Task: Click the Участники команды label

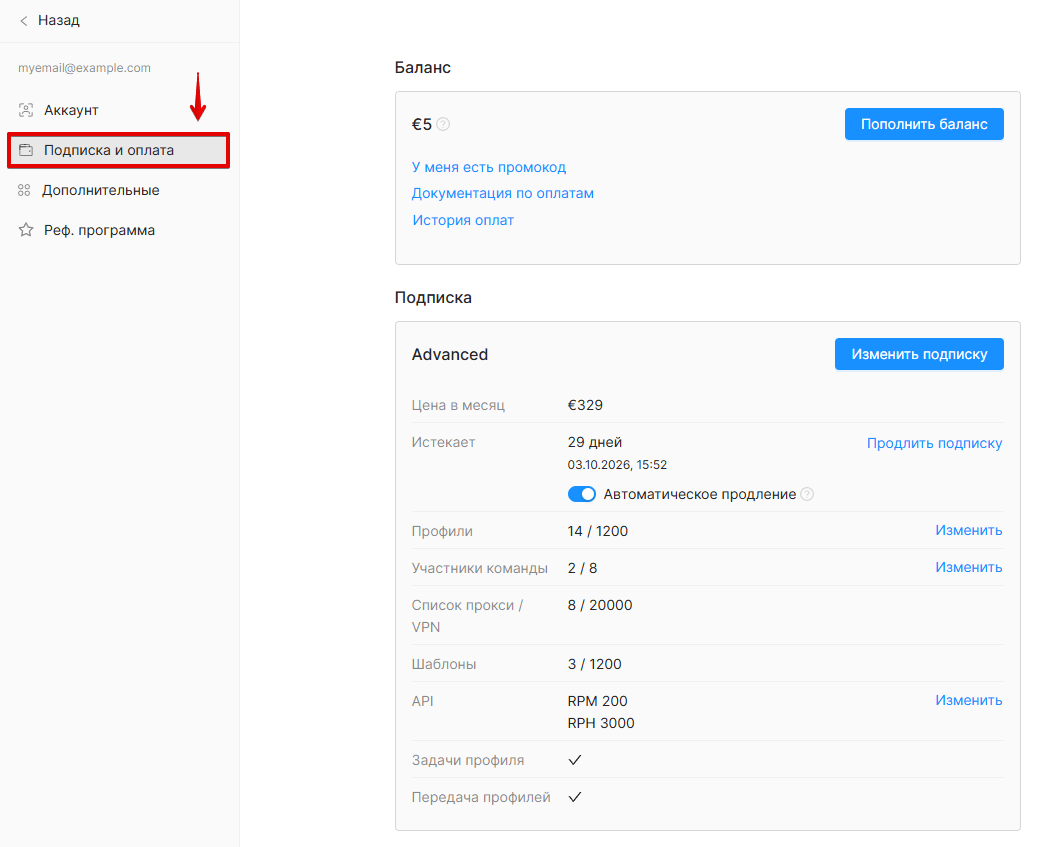Action: [479, 568]
